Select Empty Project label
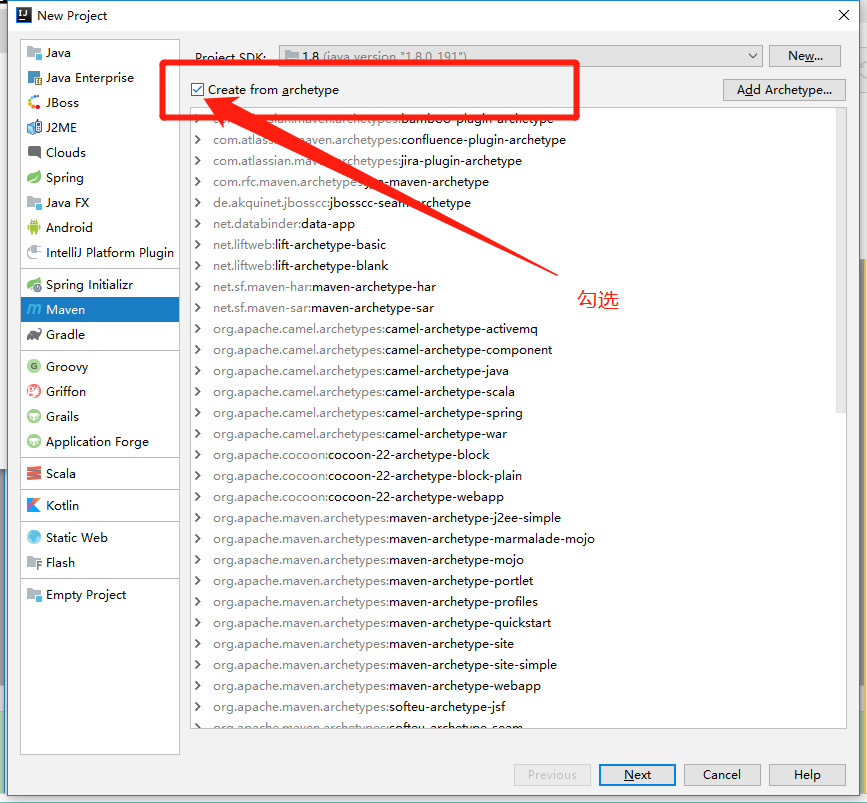 [x=86, y=595]
